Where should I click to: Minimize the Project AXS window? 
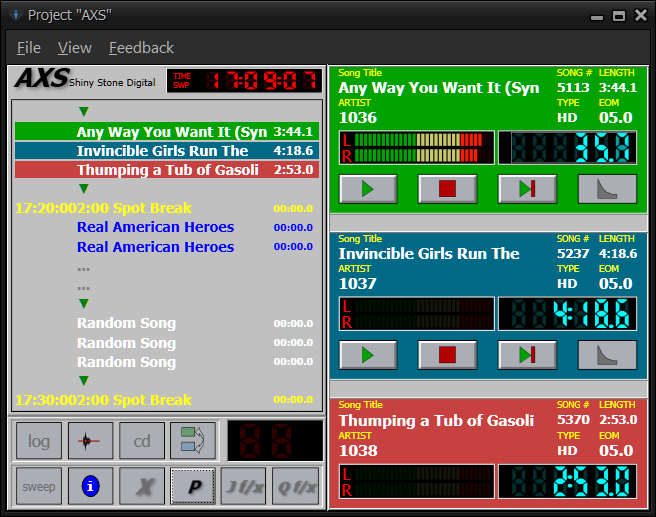click(597, 17)
